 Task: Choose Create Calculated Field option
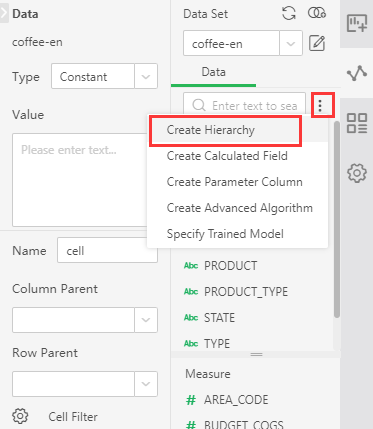[x=227, y=156]
